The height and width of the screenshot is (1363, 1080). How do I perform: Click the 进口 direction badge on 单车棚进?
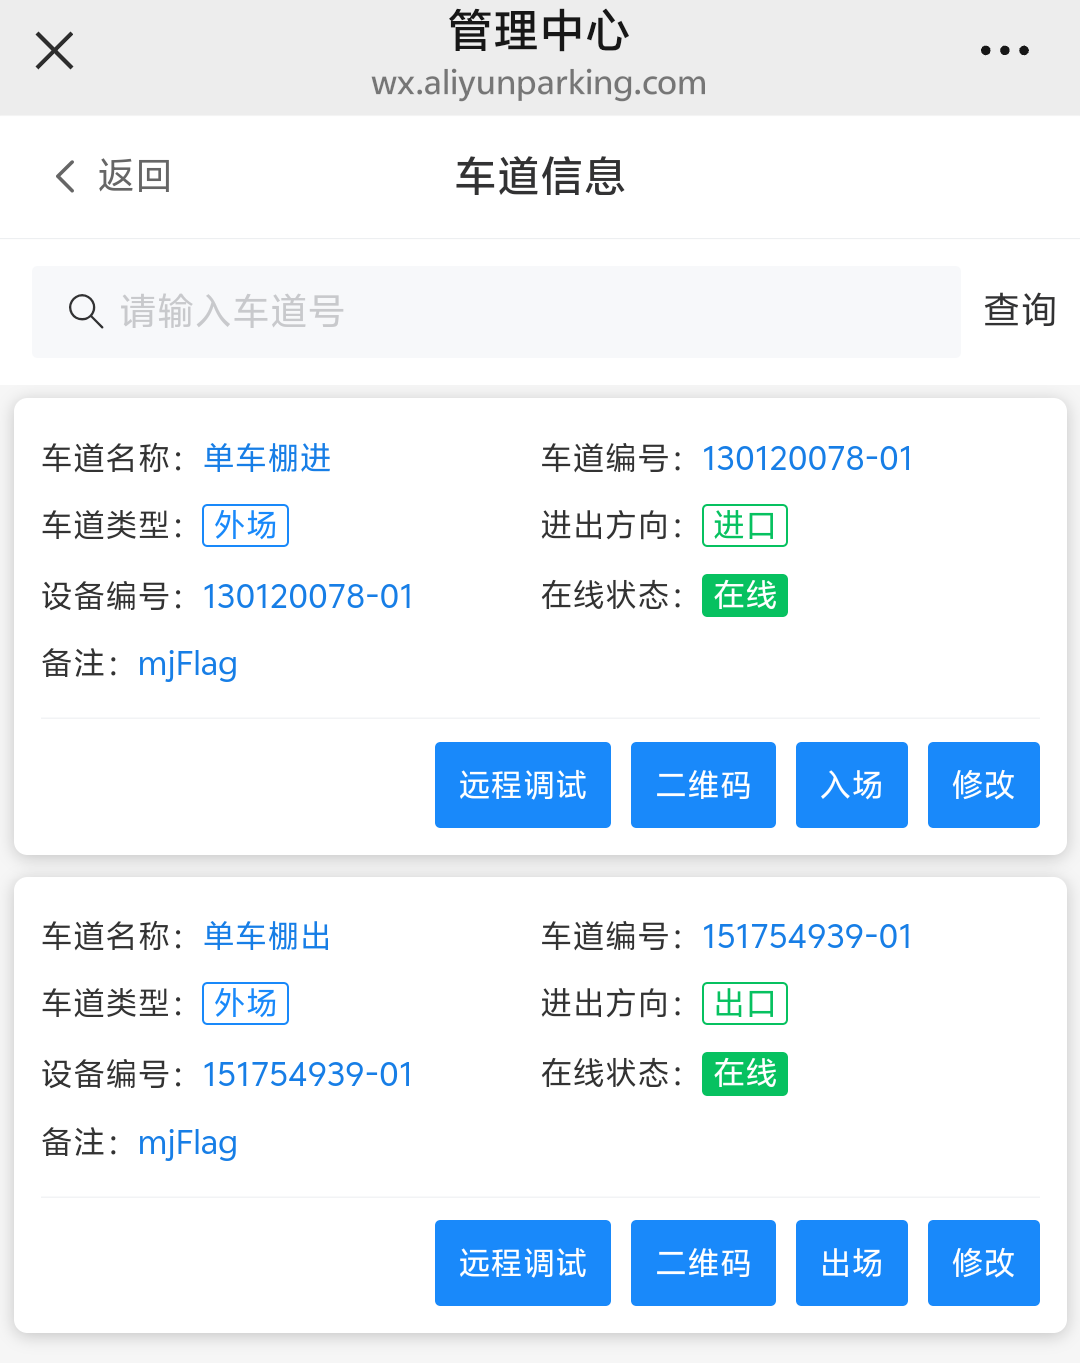pyautogui.click(x=745, y=525)
